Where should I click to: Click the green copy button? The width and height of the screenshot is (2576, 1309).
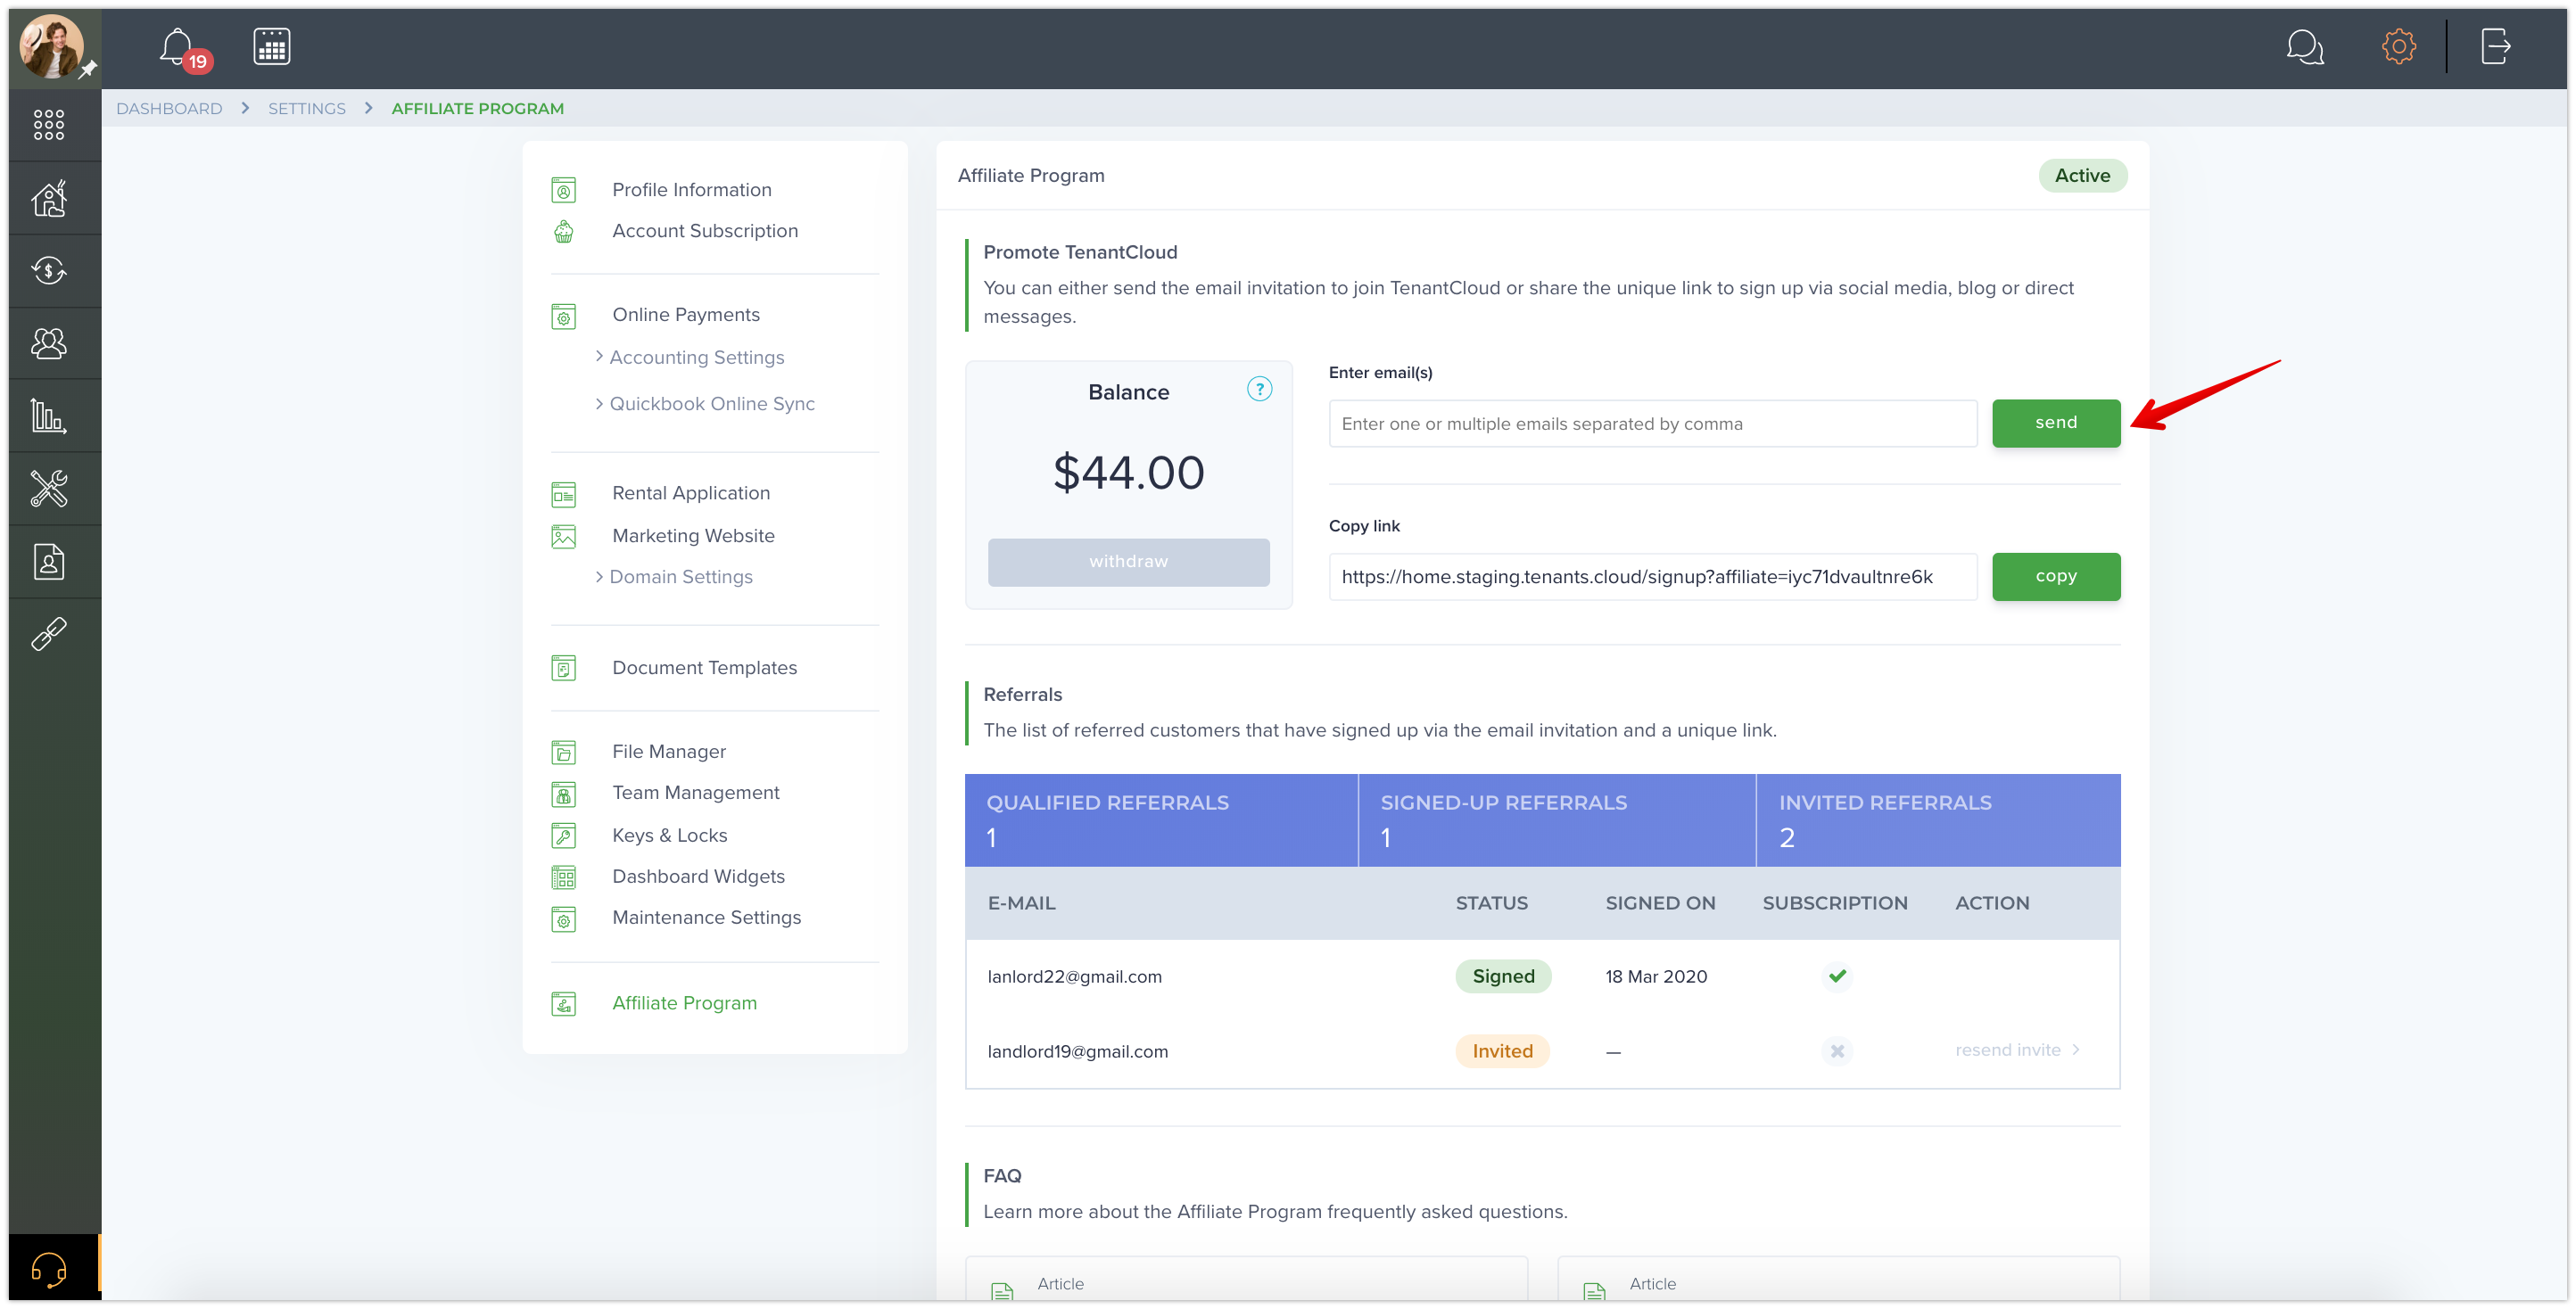coord(2055,577)
